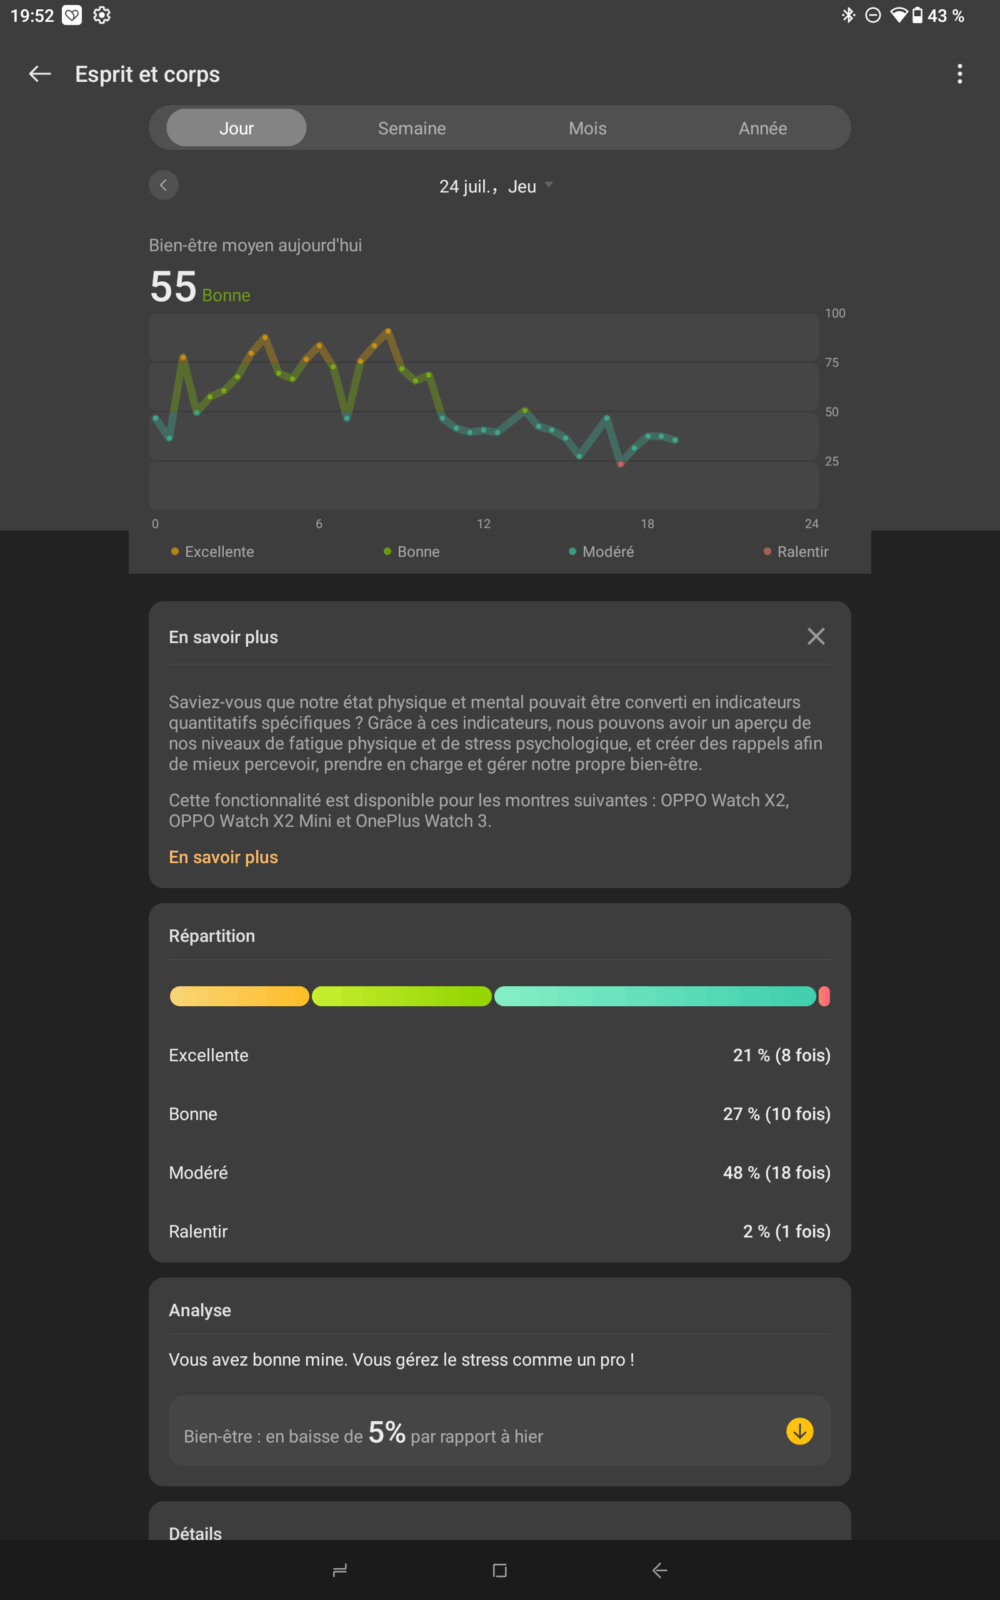Tap the yellow downward arrow icon
Screen dimensions: 1000x1600
pos(800,1431)
